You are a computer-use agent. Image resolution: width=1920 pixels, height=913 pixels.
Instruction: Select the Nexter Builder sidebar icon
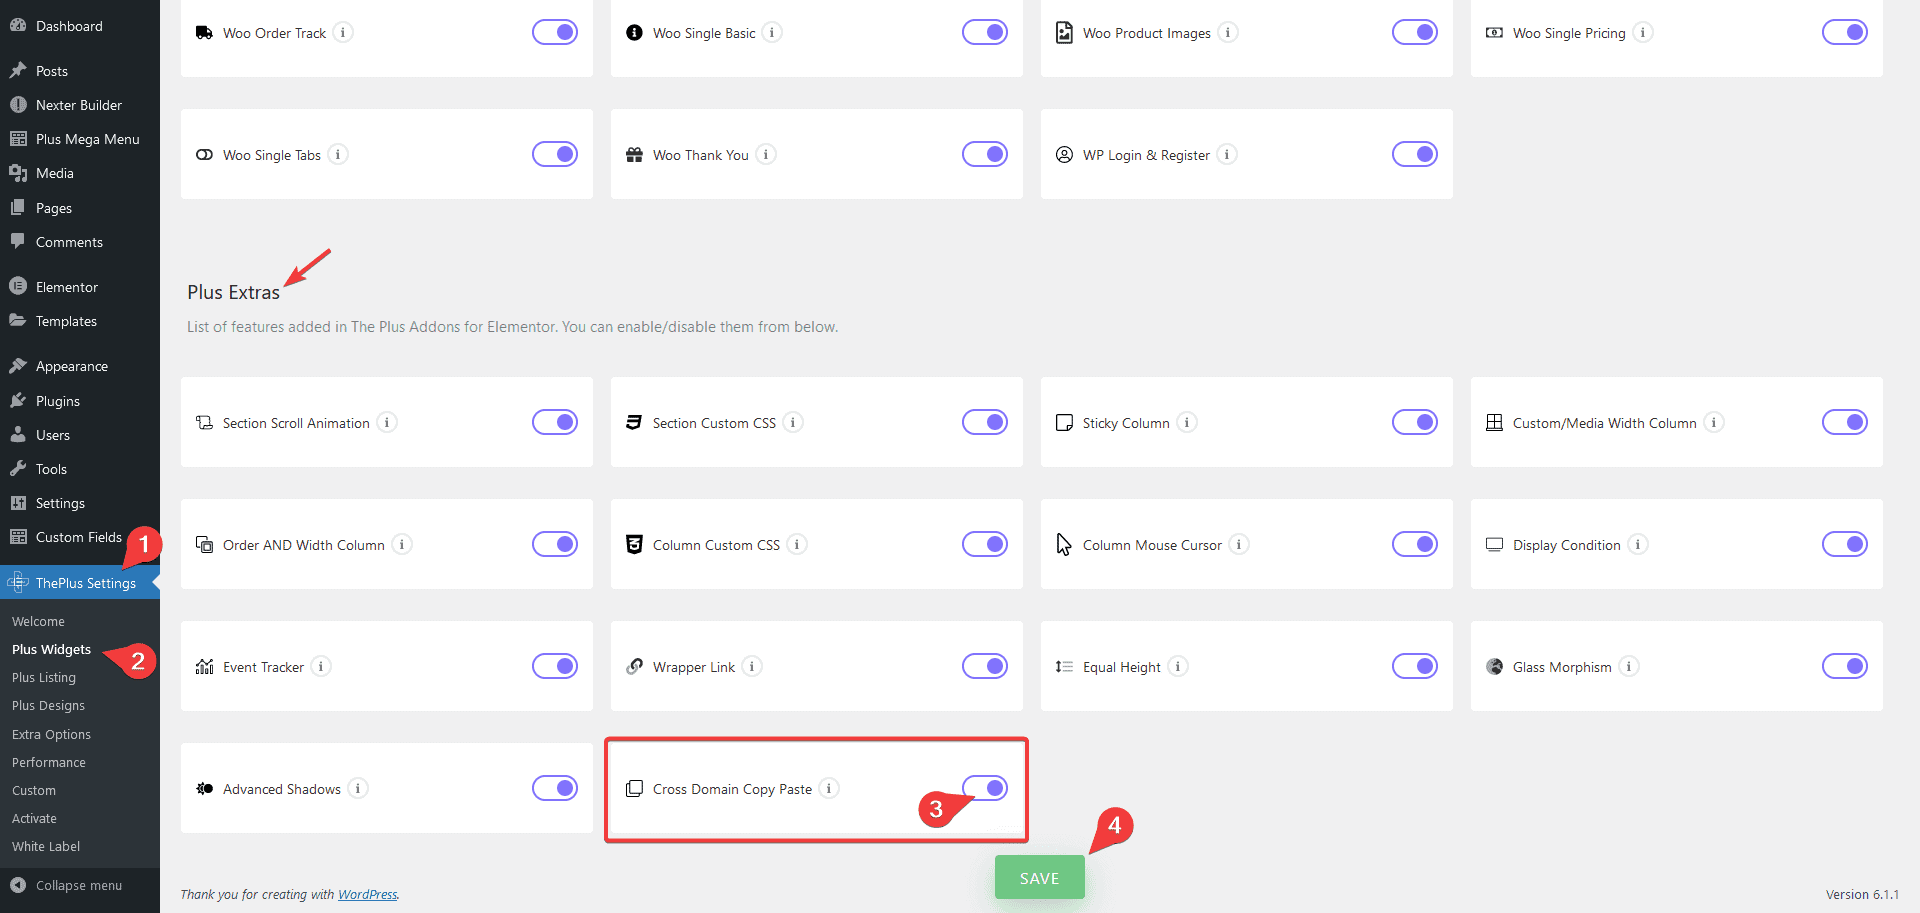19,104
